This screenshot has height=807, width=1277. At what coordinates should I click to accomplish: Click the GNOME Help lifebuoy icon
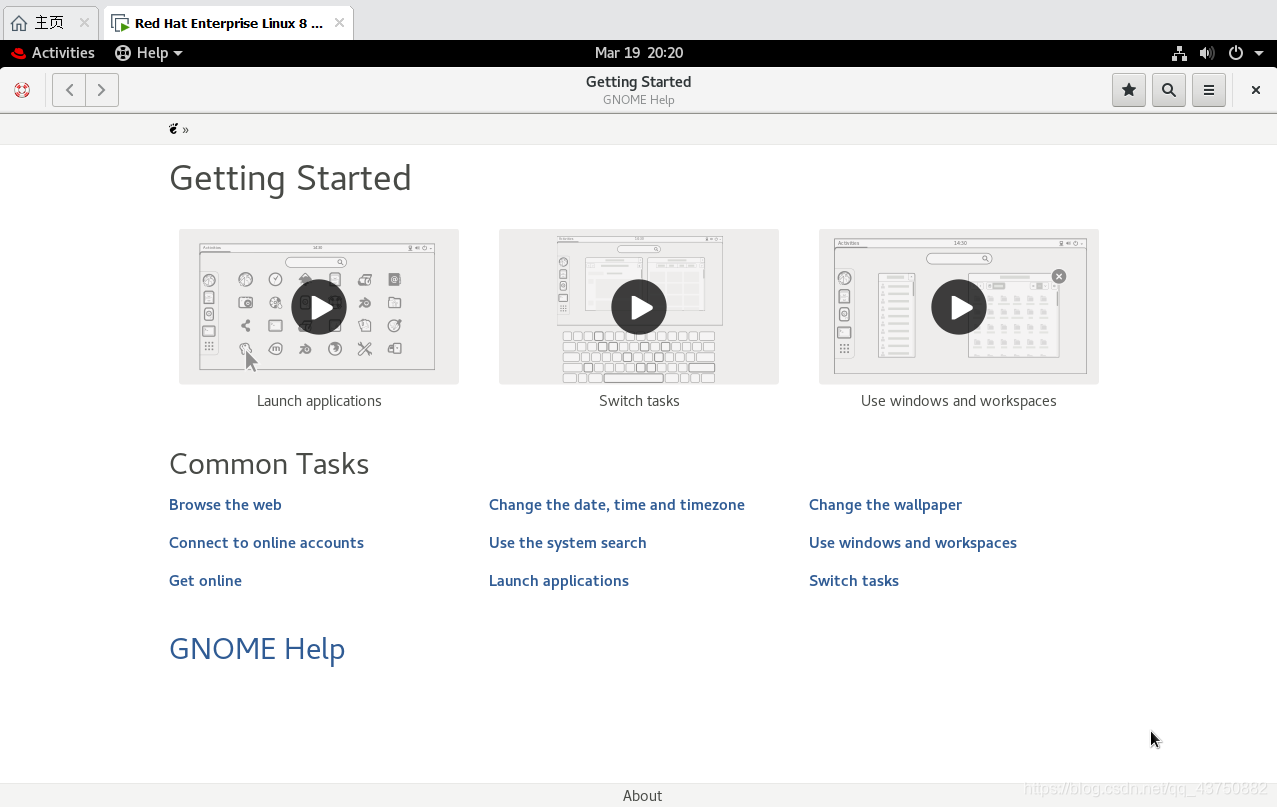(22, 90)
